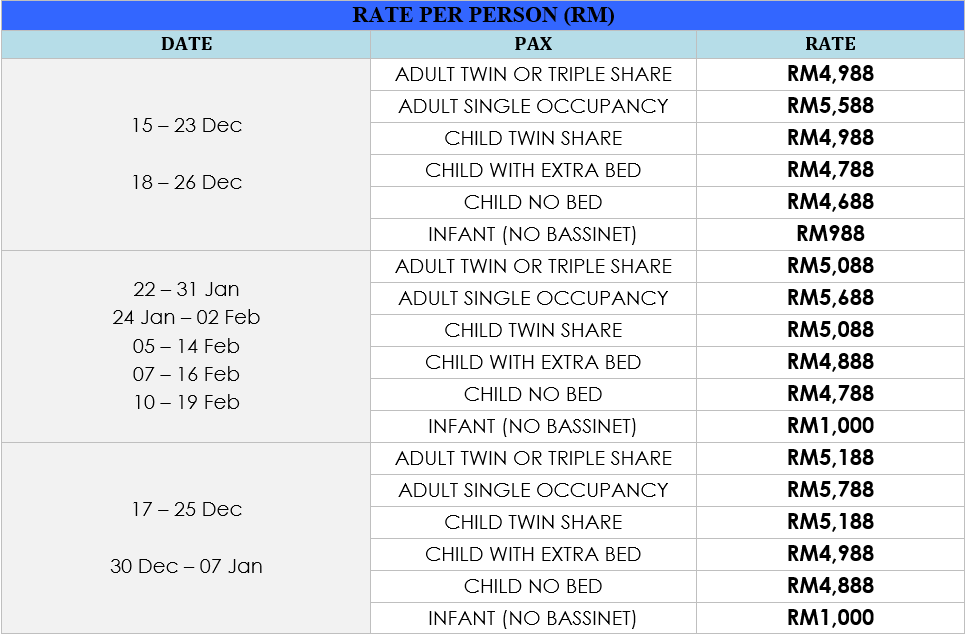This screenshot has height=634, width=966.
Task: Click the 17 – 25 Dec date
Action: point(186,509)
